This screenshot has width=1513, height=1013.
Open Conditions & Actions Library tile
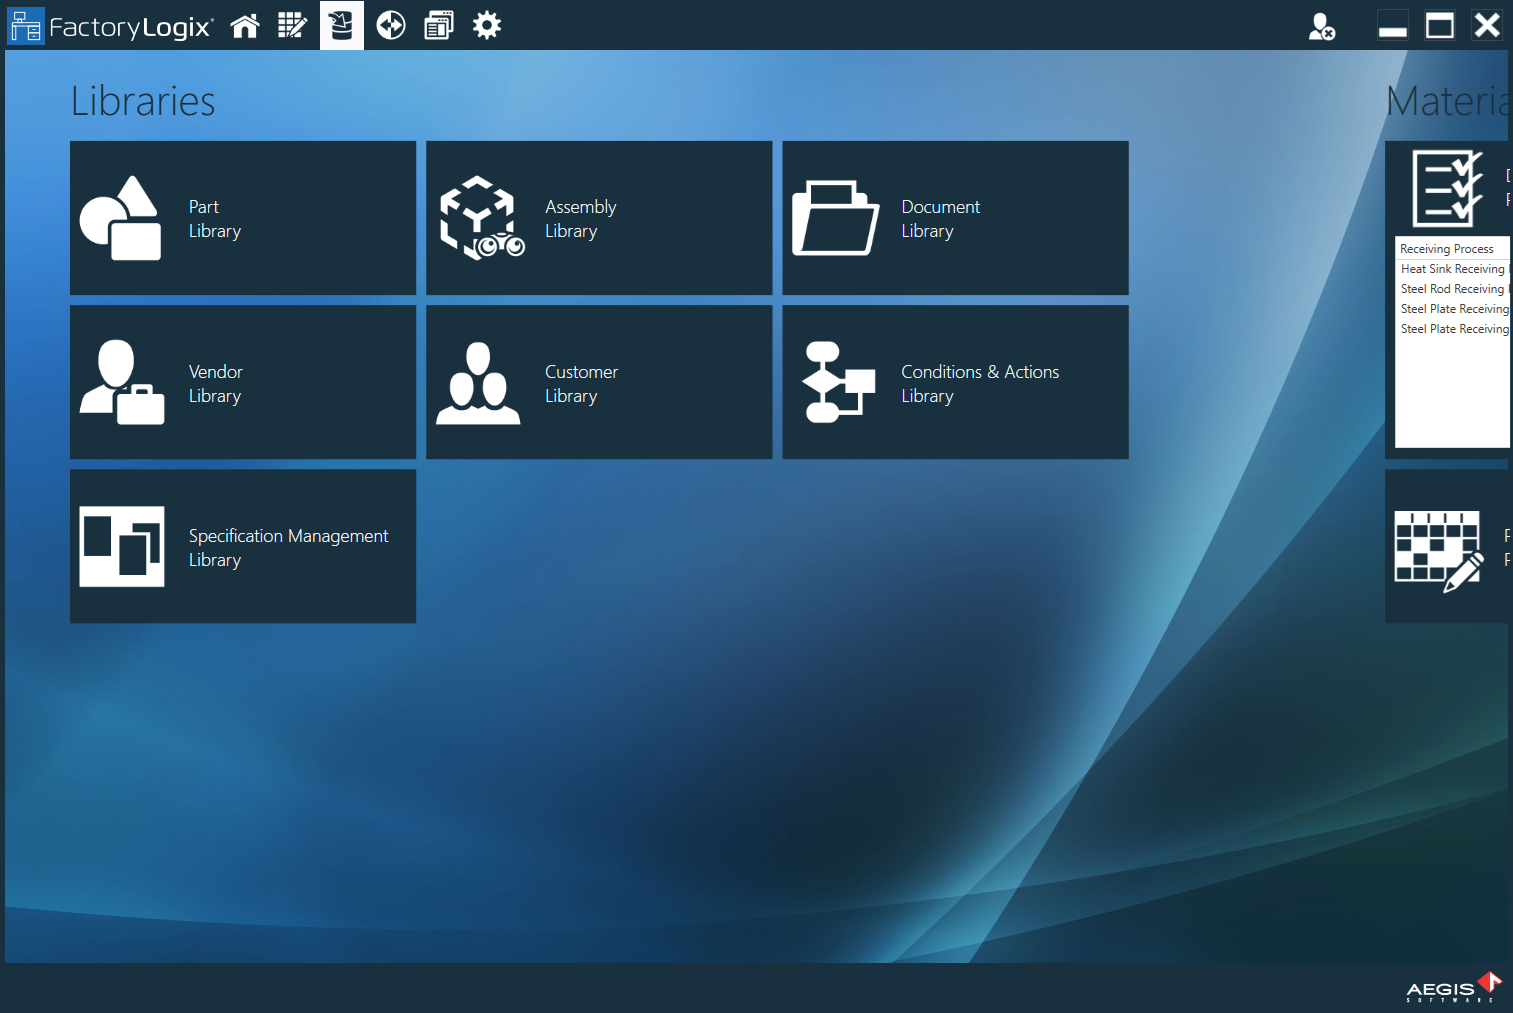955,382
